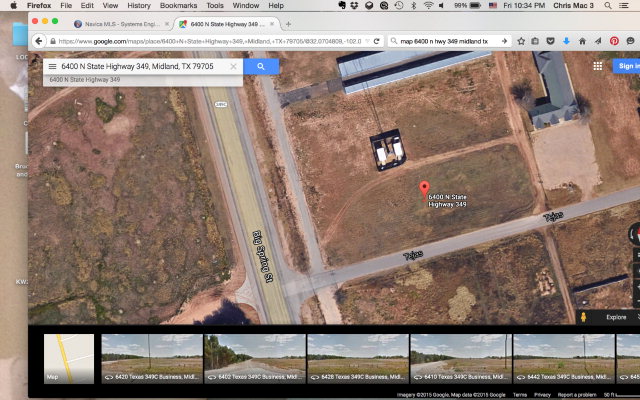Image resolution: width=640 pixels, height=400 pixels.
Task: Click the red location pin marker
Action: click(424, 189)
